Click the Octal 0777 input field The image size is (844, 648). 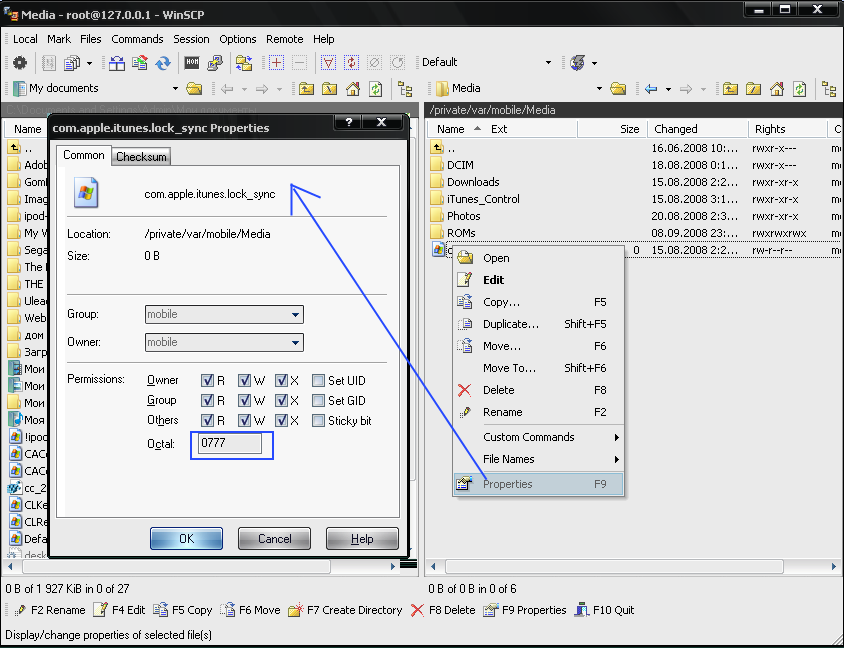coord(230,443)
